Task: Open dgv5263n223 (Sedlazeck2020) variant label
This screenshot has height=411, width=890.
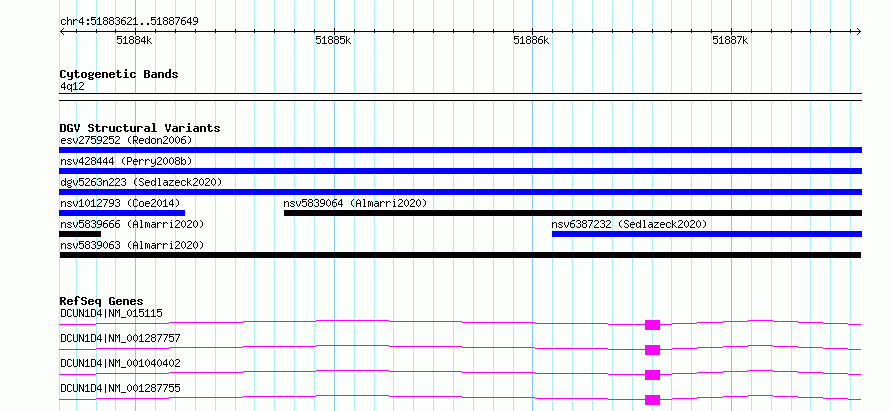Action: click(141, 182)
